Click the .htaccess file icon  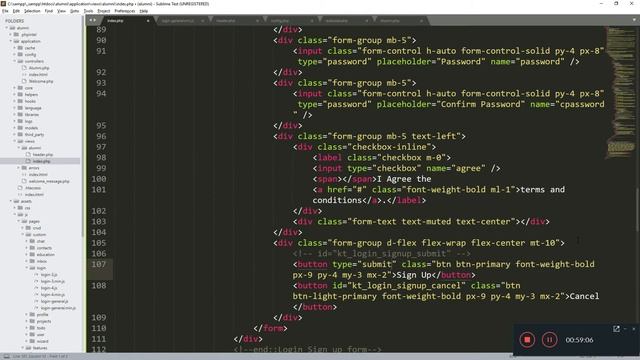click(20, 188)
